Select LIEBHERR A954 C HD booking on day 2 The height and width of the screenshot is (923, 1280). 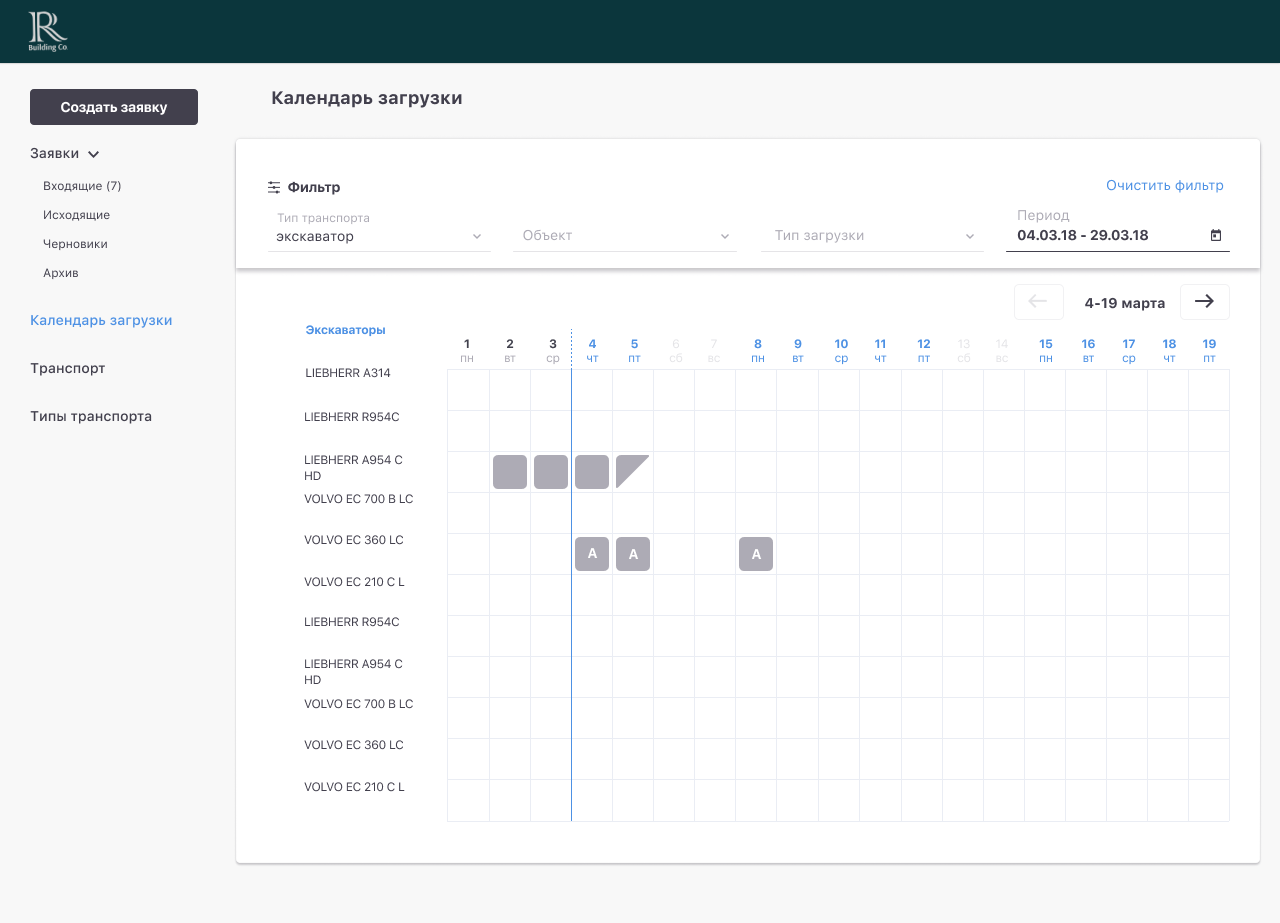pos(510,472)
